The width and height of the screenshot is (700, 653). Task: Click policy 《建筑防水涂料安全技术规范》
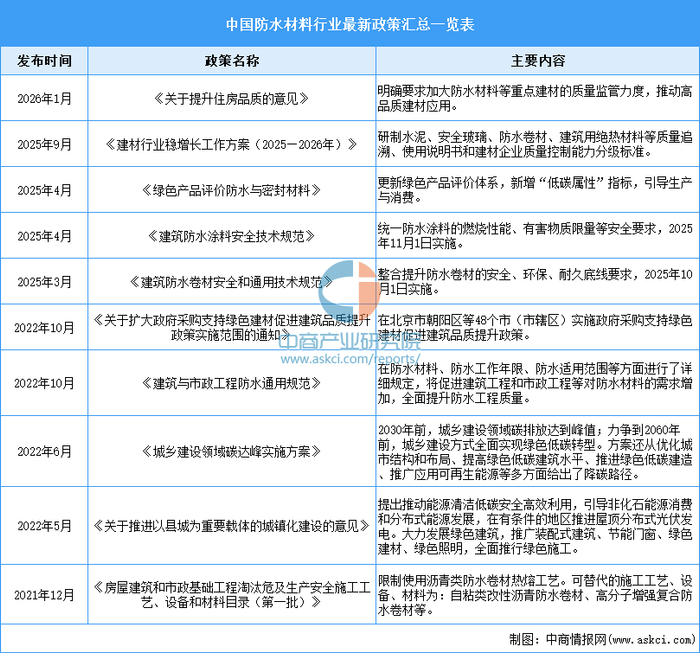pyautogui.click(x=232, y=236)
